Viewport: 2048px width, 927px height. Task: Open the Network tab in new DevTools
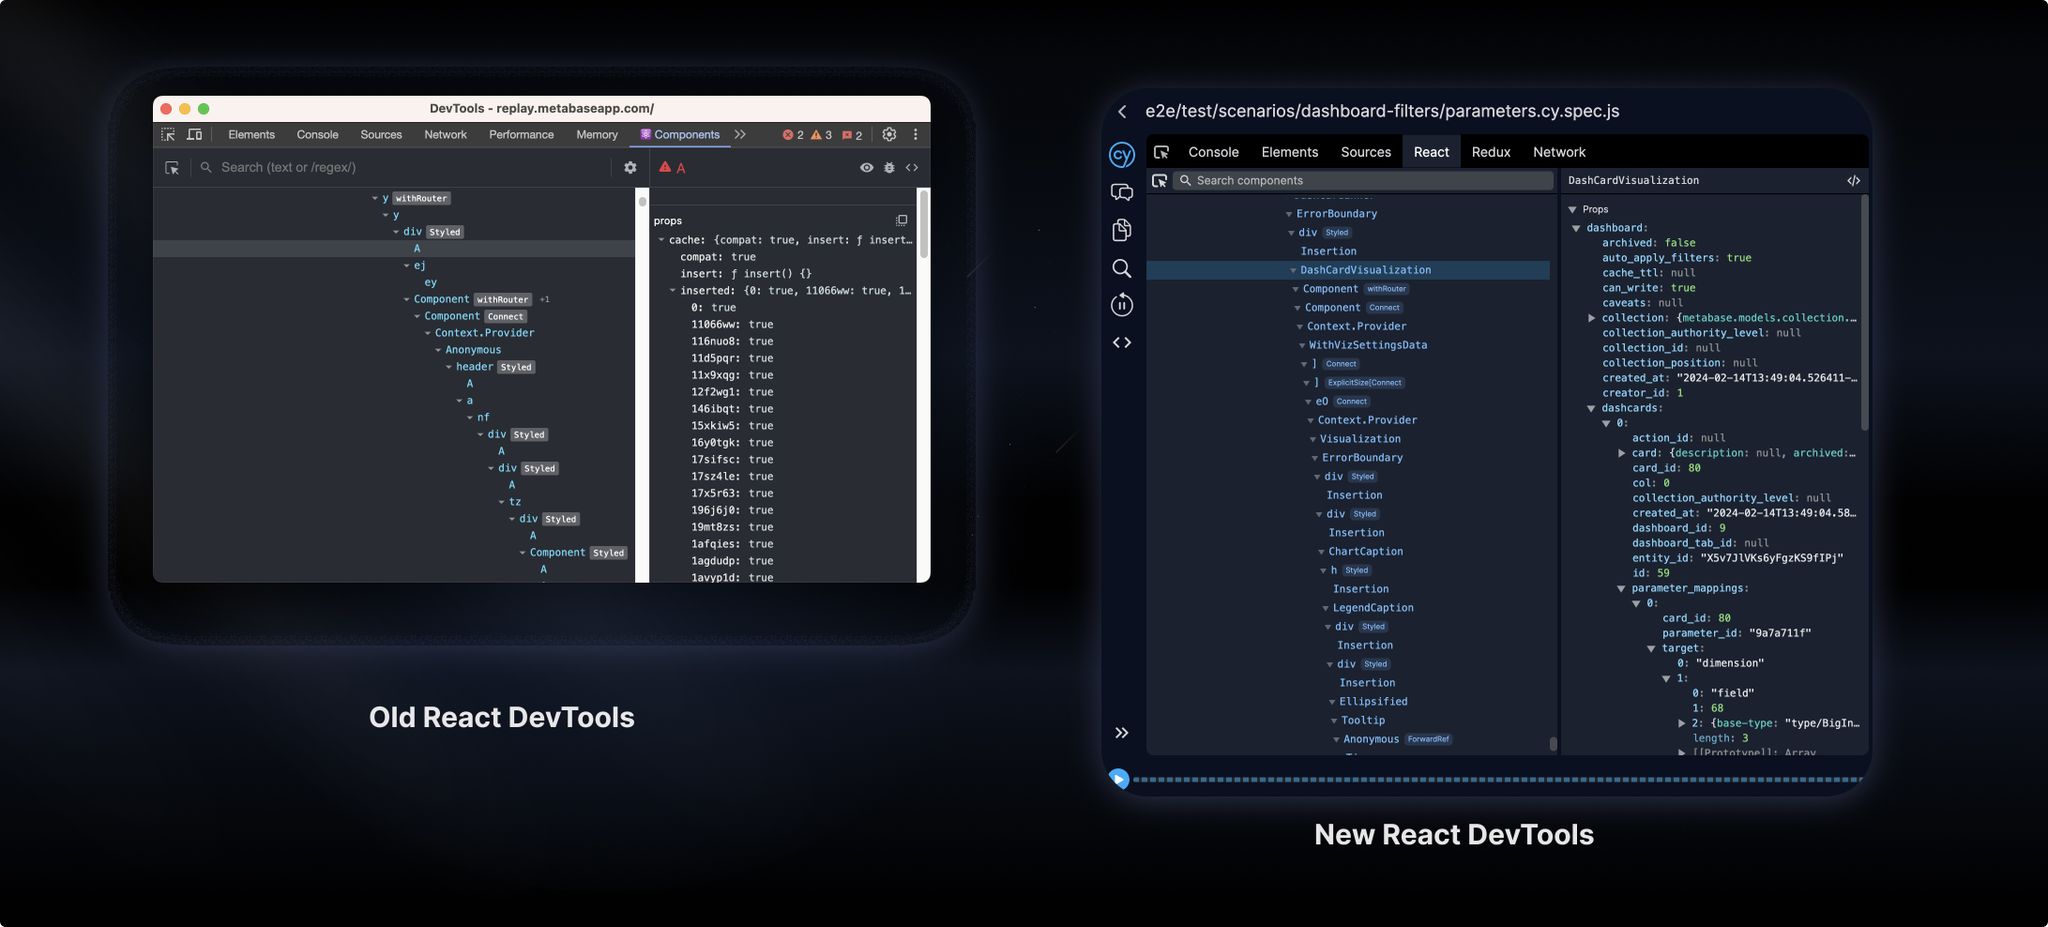pyautogui.click(x=1559, y=152)
